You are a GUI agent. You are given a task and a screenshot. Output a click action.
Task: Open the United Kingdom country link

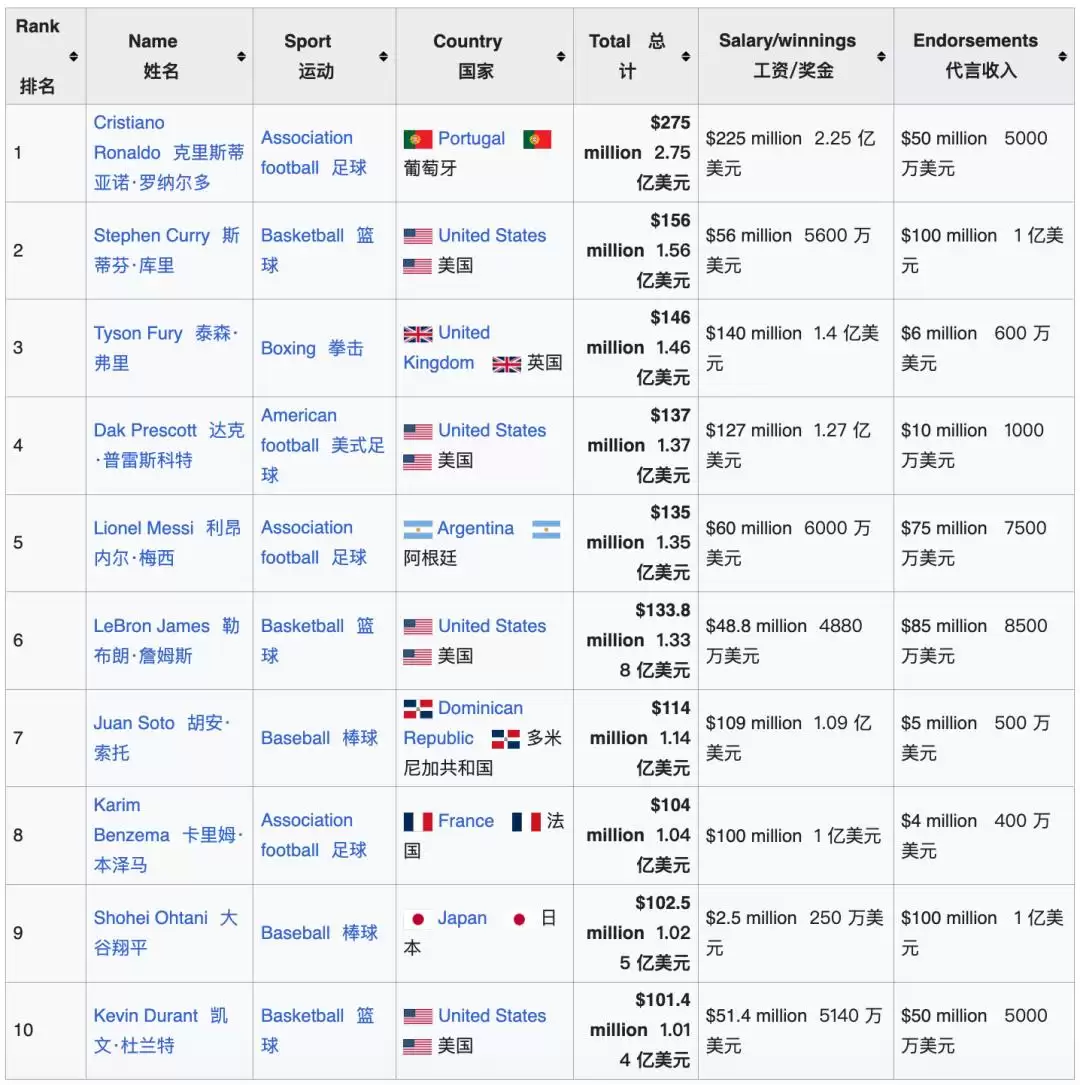(x=447, y=347)
